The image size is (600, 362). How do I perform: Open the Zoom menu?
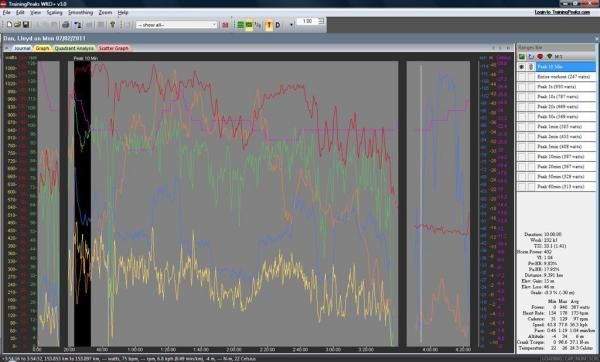pyautogui.click(x=105, y=13)
